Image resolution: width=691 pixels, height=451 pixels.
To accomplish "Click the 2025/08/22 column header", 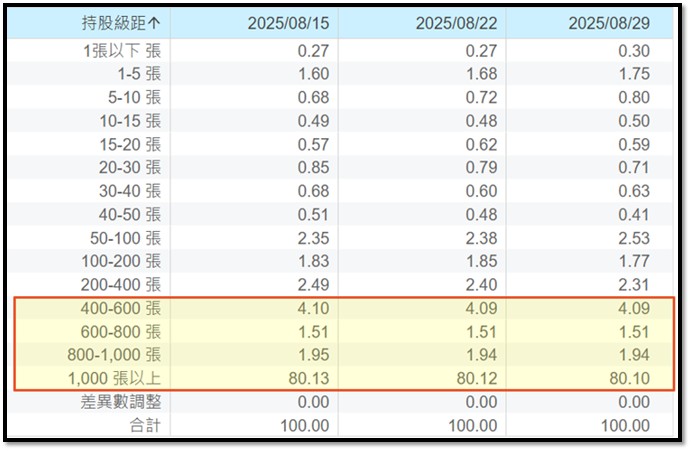I will coord(457,23).
